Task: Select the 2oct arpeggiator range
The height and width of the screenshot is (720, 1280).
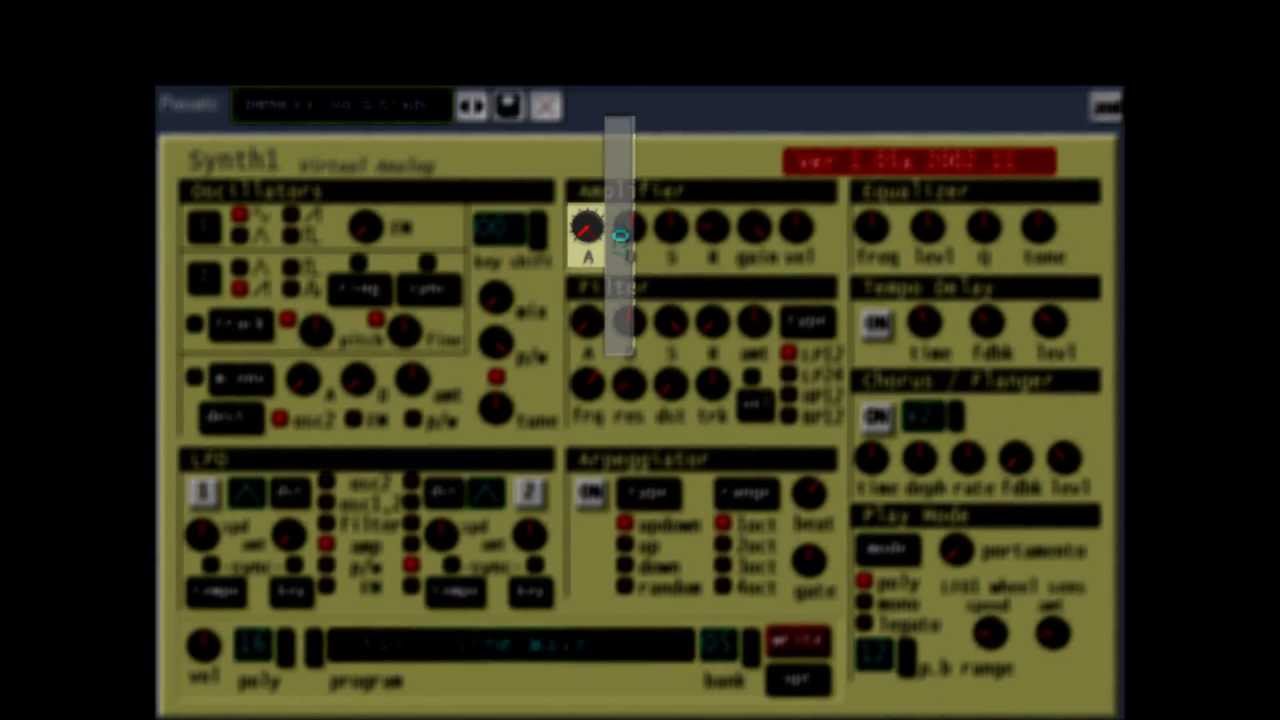Action: tap(722, 545)
